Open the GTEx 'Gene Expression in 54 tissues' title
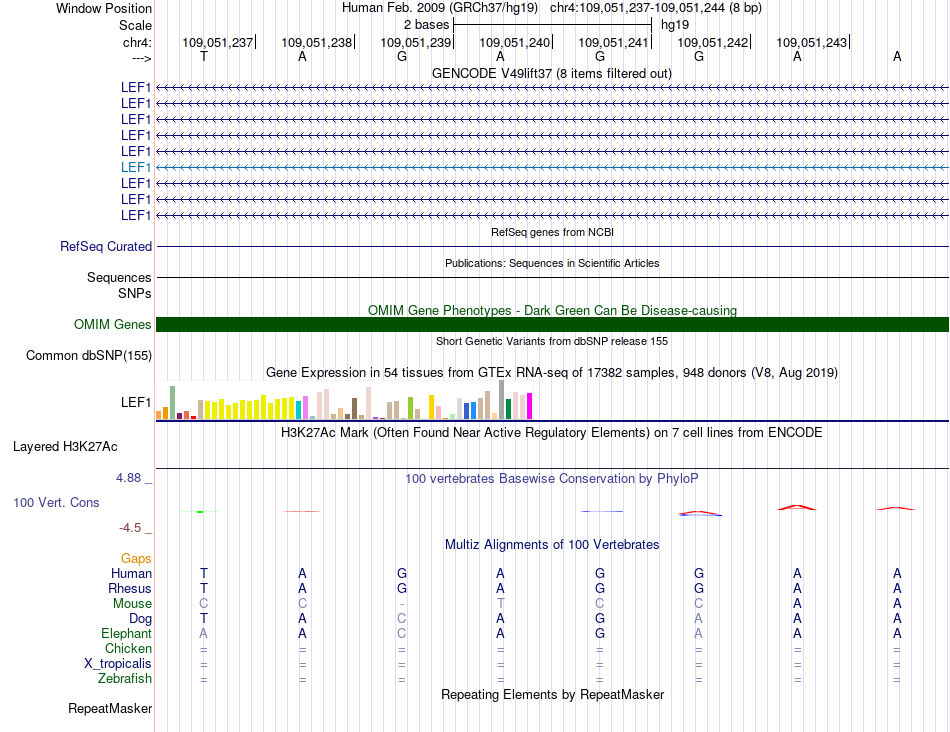Viewport: 950px width, 732px height. [x=552, y=373]
